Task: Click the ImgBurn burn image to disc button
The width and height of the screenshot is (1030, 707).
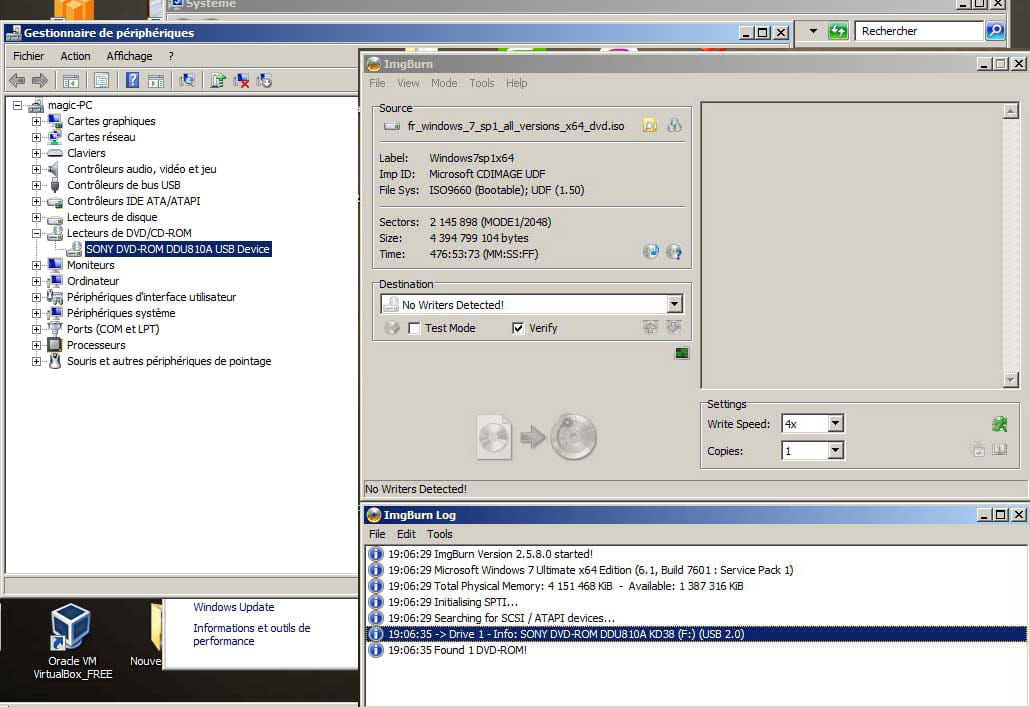Action: [x=537, y=436]
